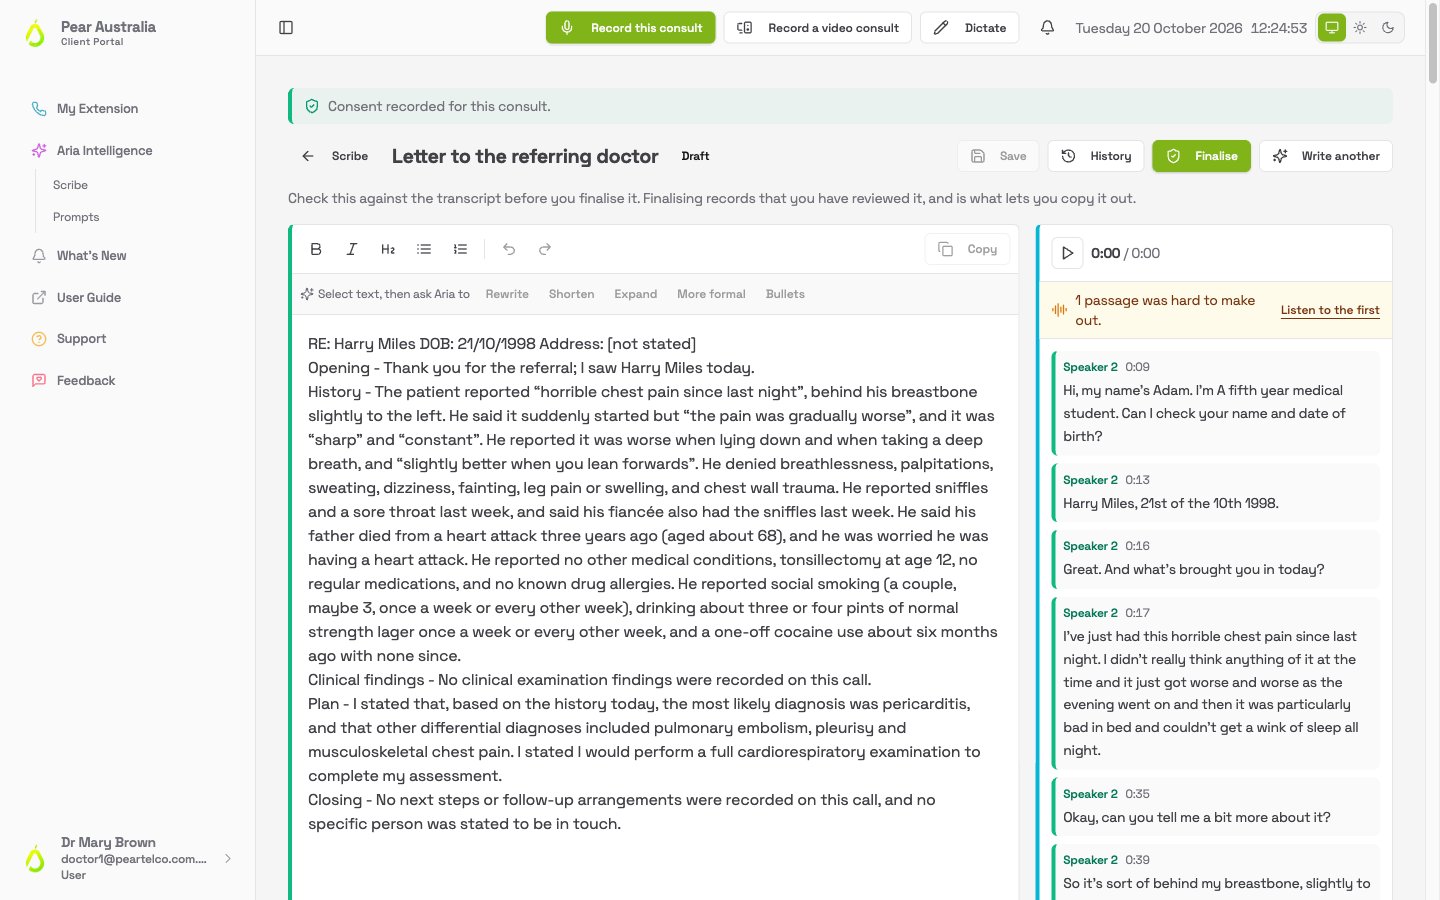The height and width of the screenshot is (900, 1440).
Task: Toggle the sidebar panel icon
Action: coord(286,28)
